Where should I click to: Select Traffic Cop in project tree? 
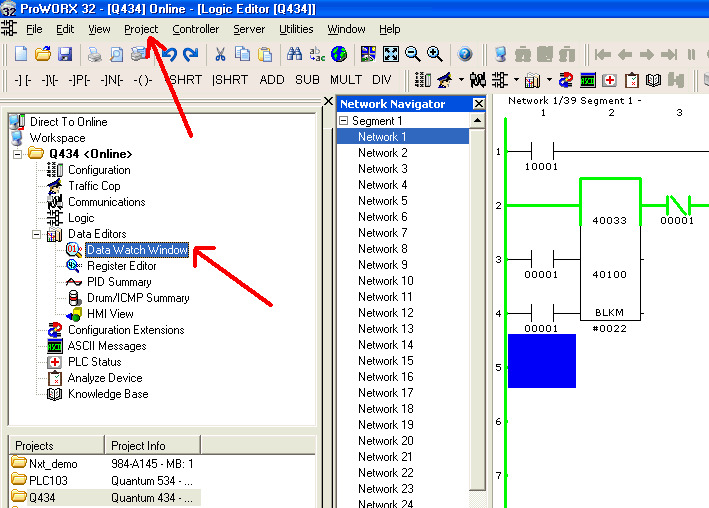pos(94,186)
